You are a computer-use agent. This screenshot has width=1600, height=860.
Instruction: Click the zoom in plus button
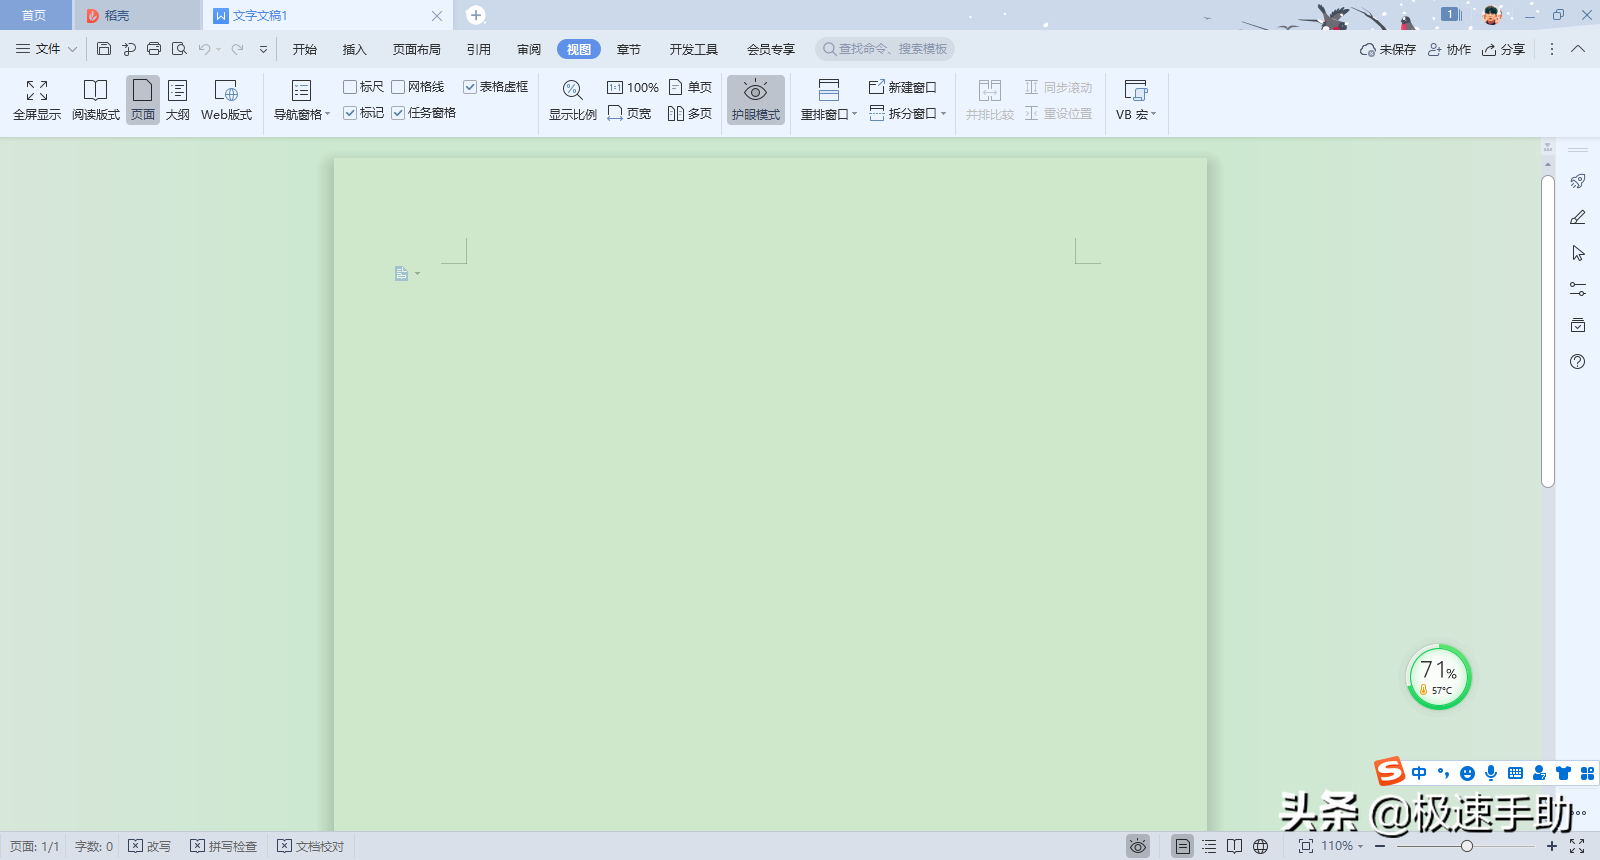1552,846
